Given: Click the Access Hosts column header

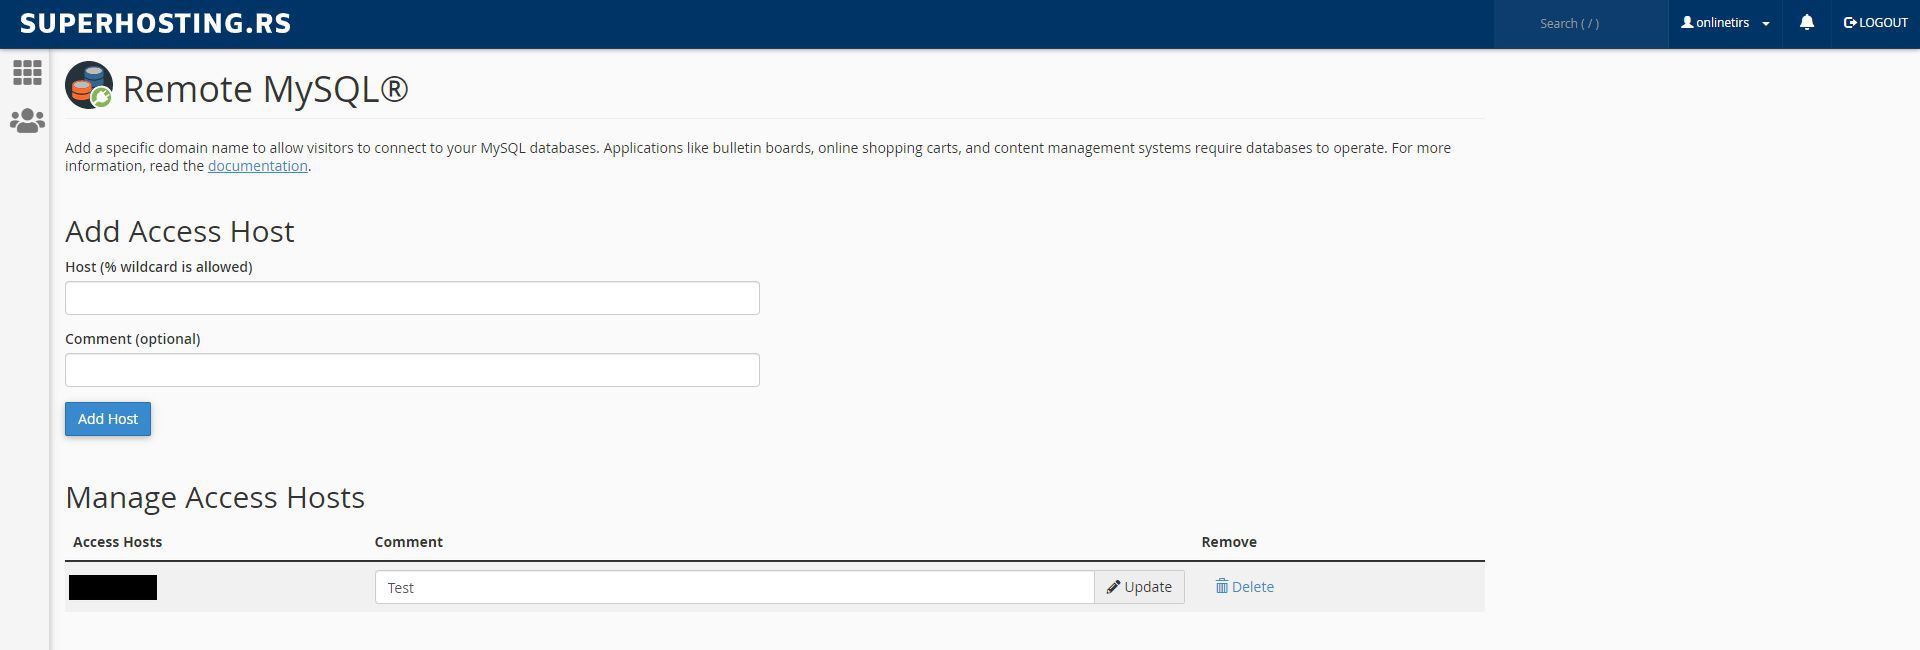Looking at the screenshot, I should click(x=117, y=542).
